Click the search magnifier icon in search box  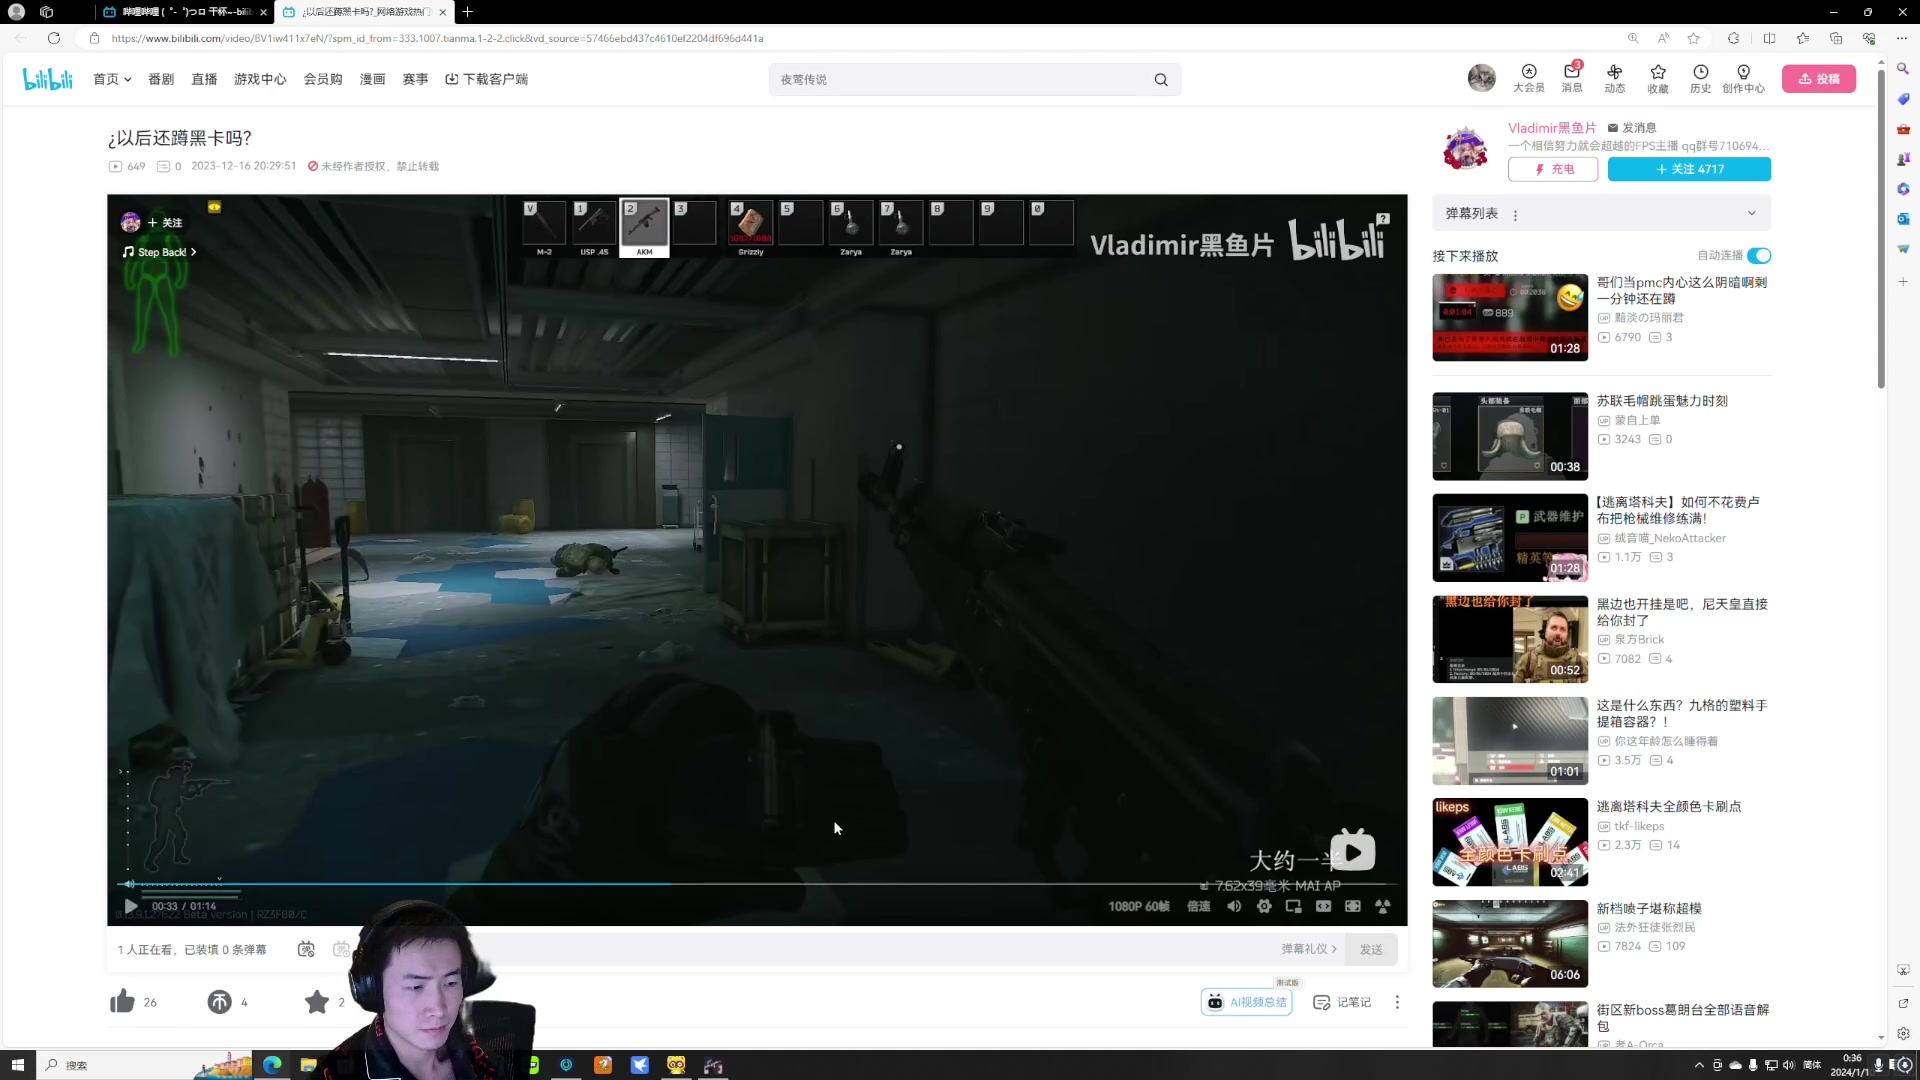[1161, 80]
